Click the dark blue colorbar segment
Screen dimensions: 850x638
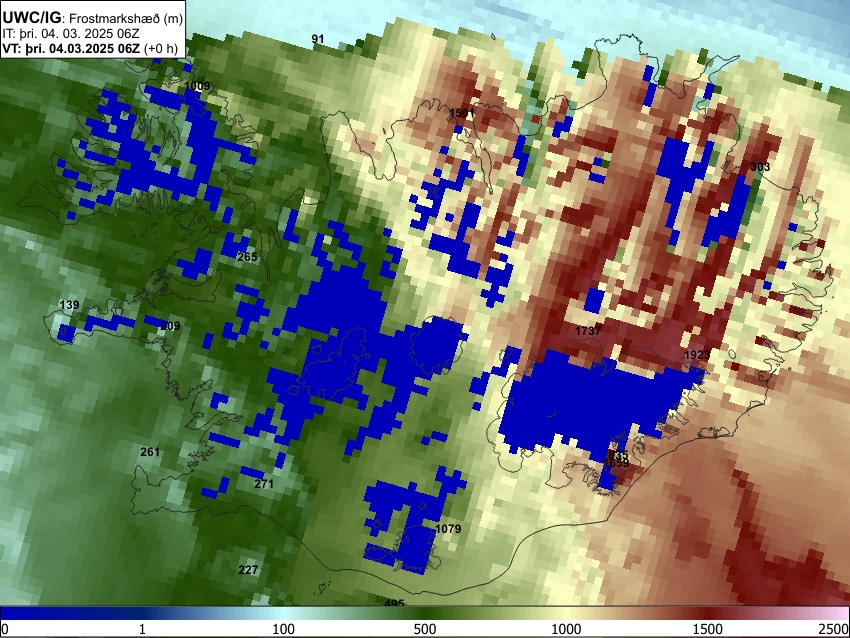pos(70,614)
